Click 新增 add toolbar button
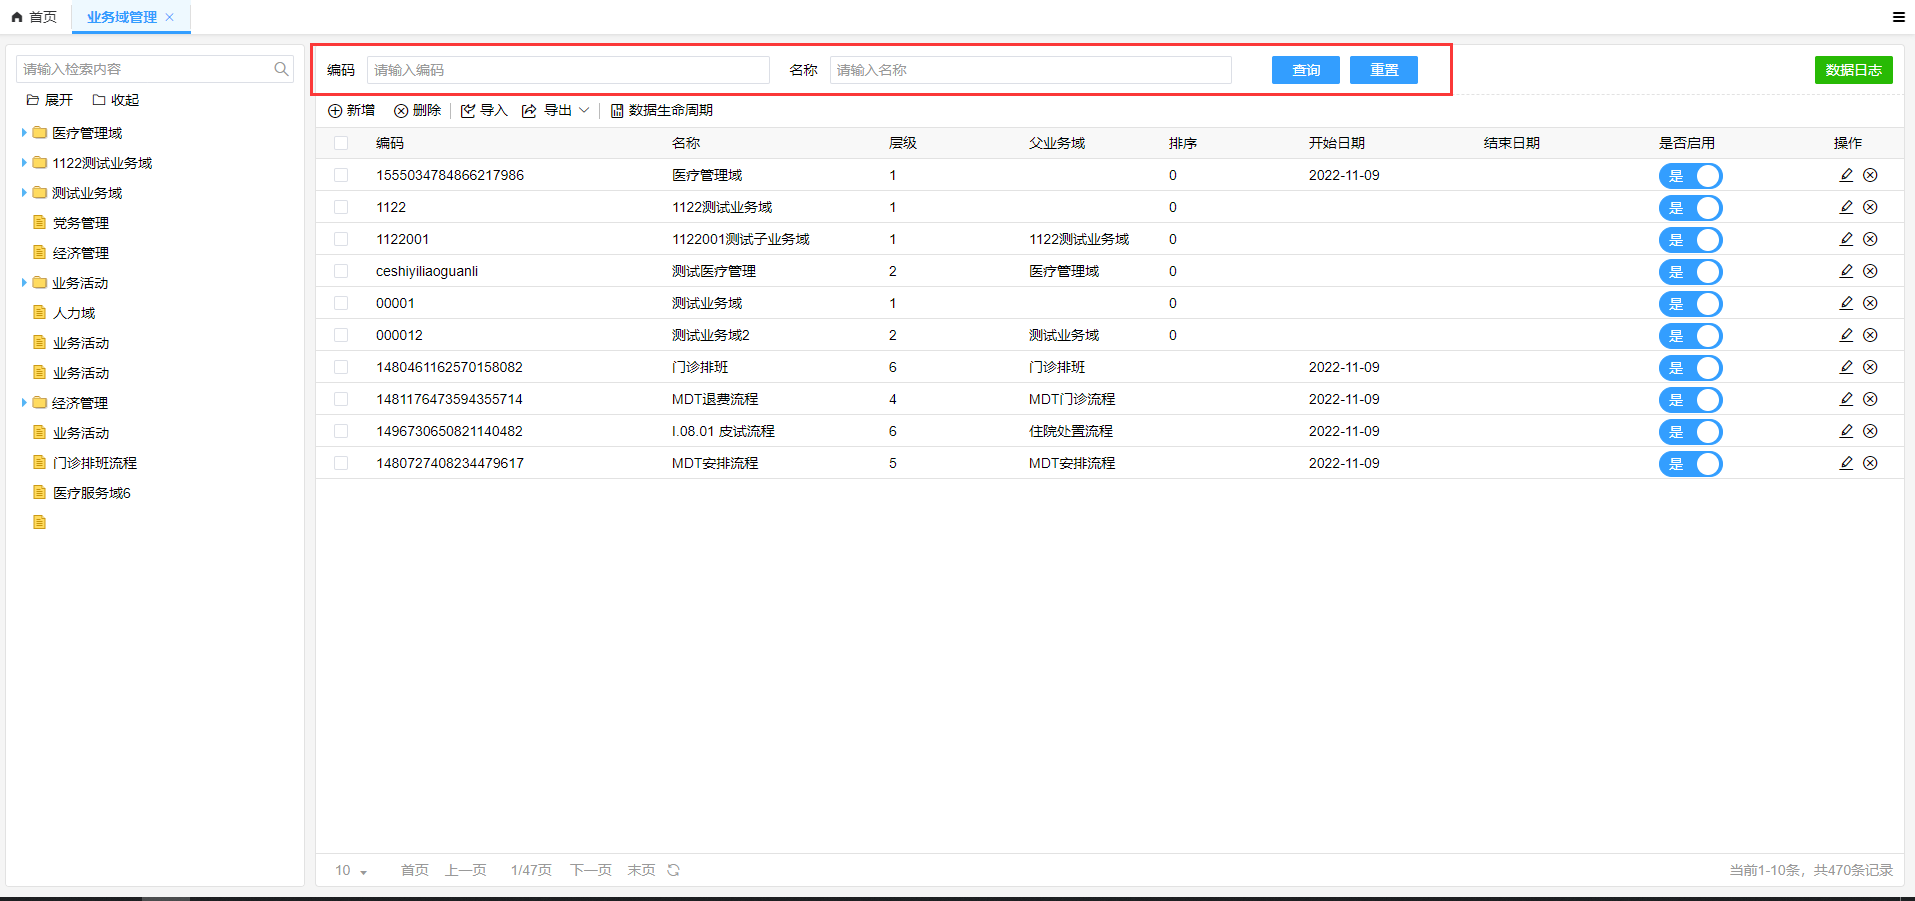This screenshot has width=1915, height=901. tap(351, 110)
